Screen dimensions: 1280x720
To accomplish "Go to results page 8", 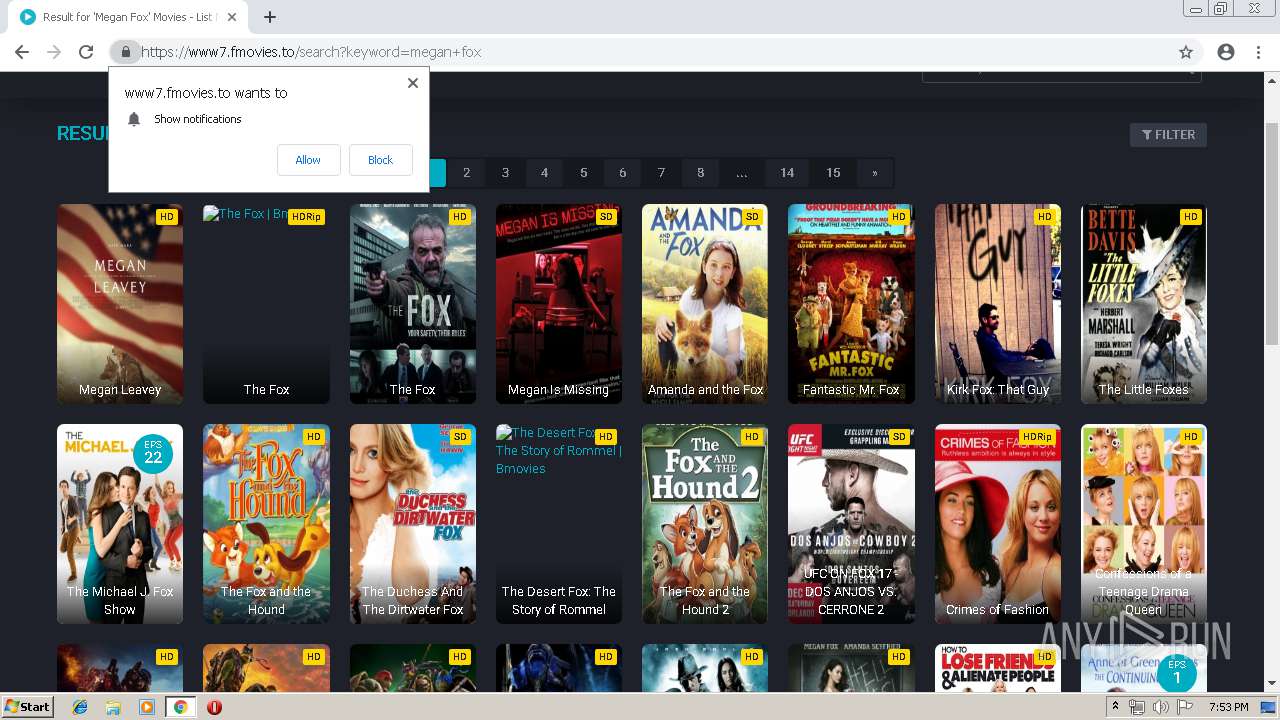I will pos(700,173).
